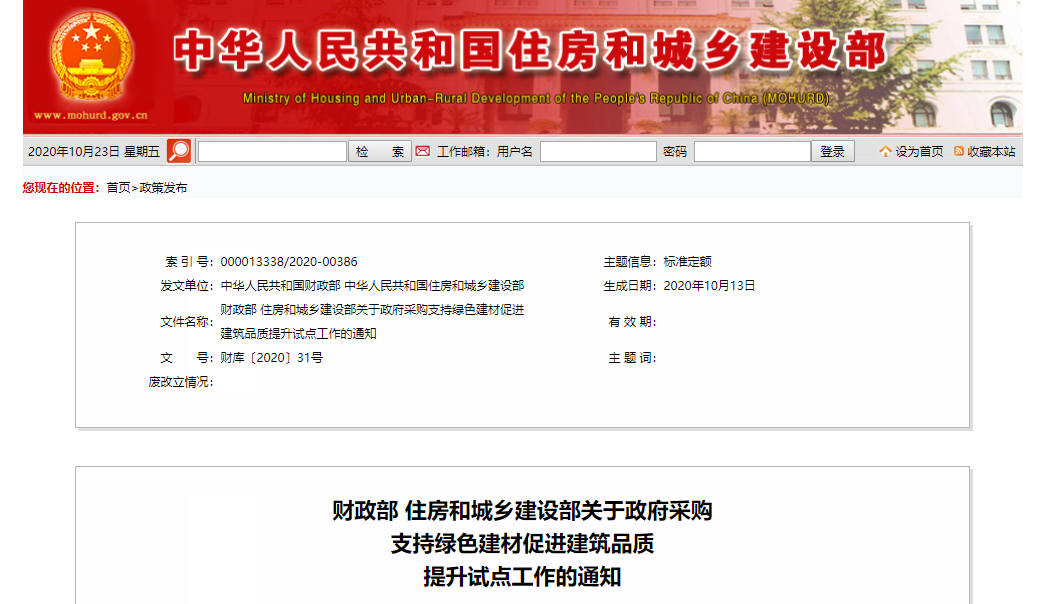The height and width of the screenshot is (604, 1040).
Task: Click the red envelope work mailbox icon
Action: pyautogui.click(x=422, y=151)
